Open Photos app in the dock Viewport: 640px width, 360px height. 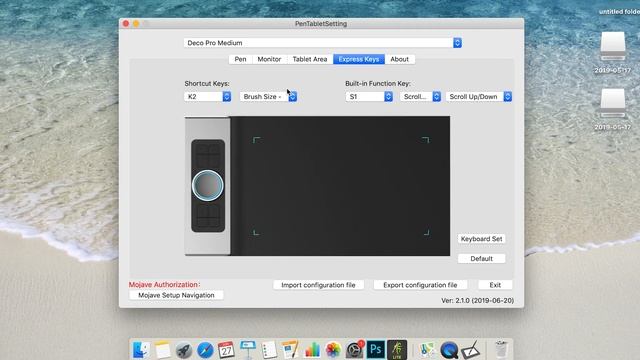point(333,350)
